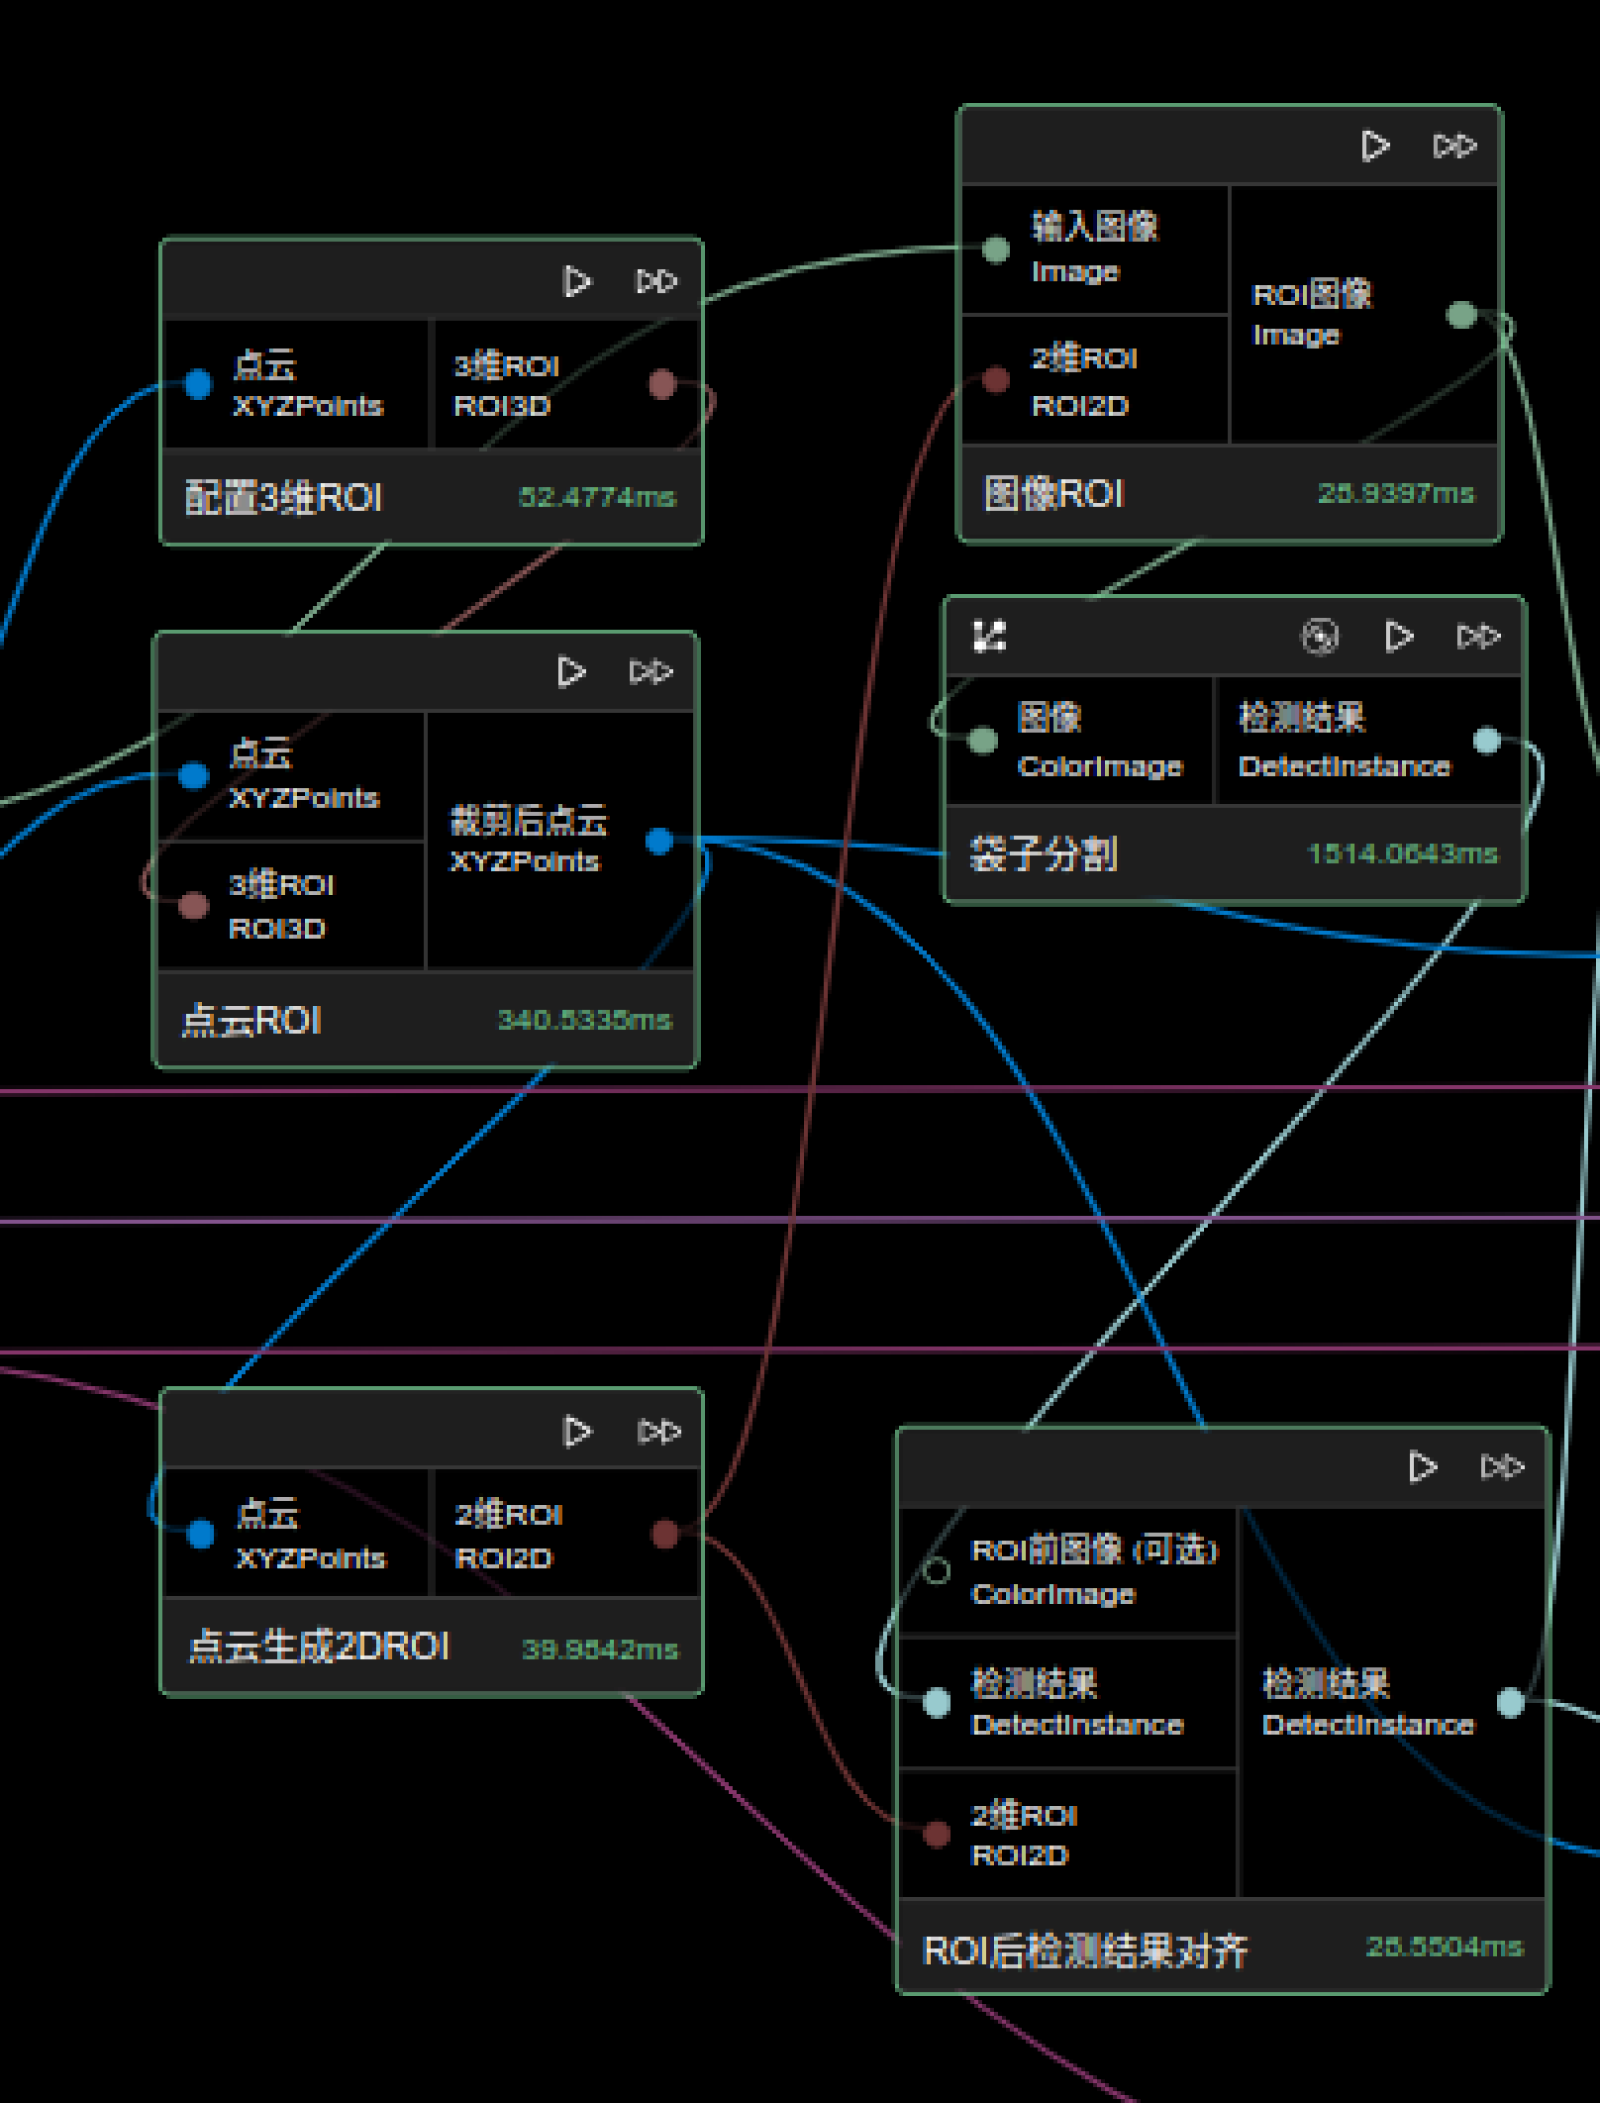Click the ROI图像 output port
This screenshot has height=2103, width=1600.
click(x=1462, y=315)
